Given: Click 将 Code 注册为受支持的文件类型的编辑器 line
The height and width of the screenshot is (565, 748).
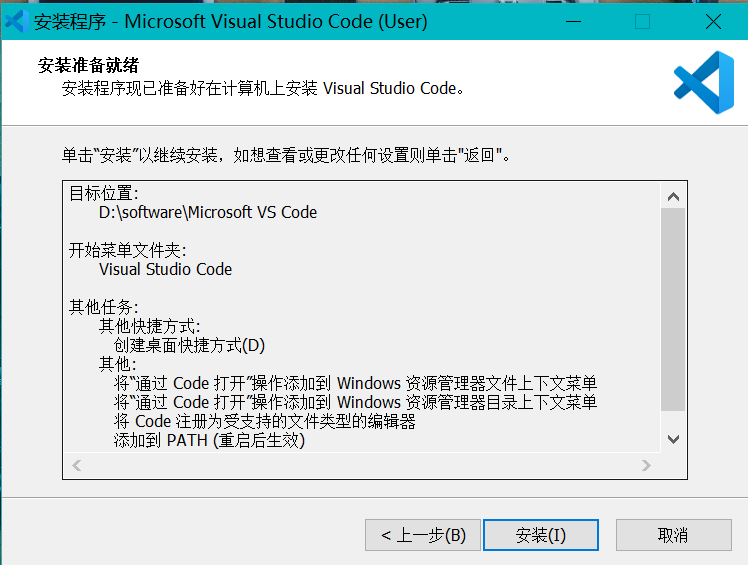Looking at the screenshot, I should (265, 421).
